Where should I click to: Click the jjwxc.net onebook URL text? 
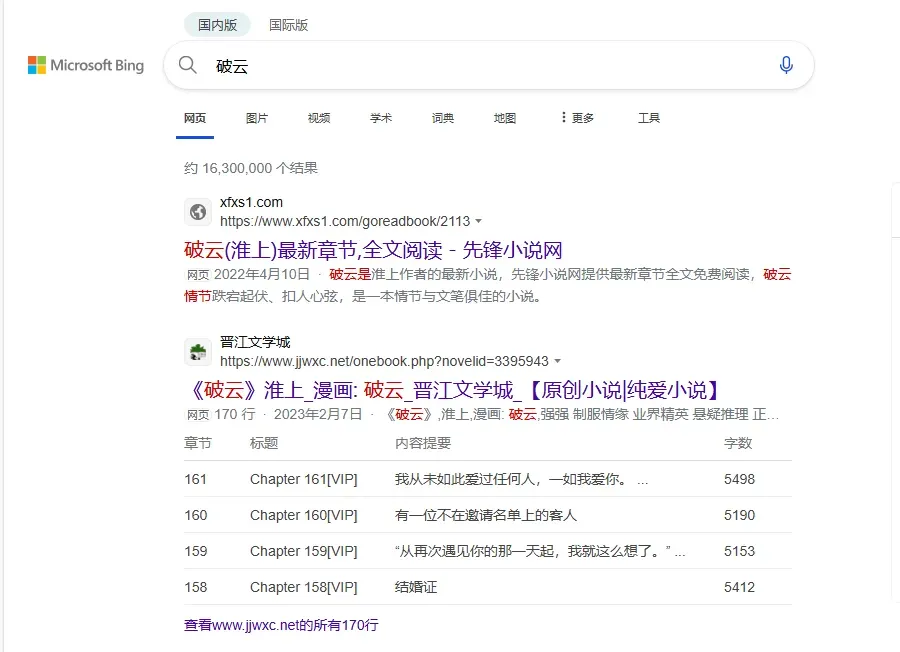point(385,361)
